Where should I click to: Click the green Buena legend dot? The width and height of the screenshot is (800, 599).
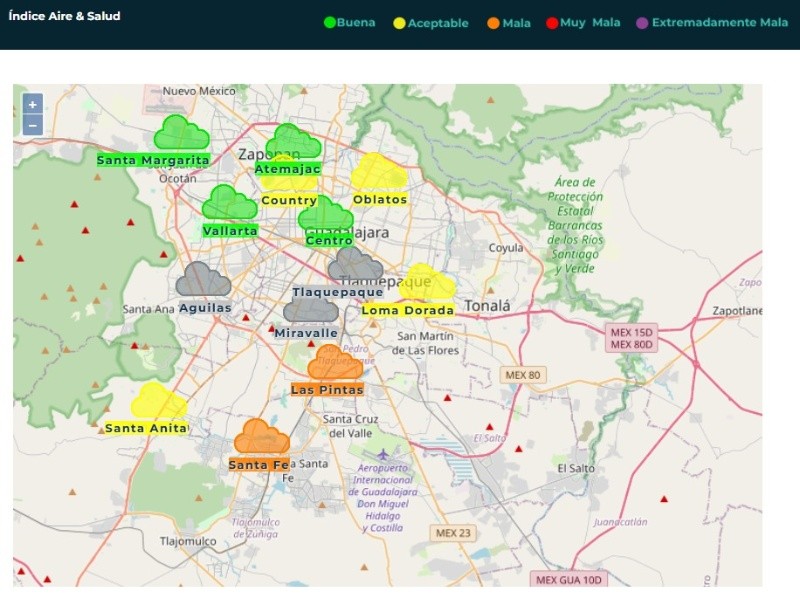coord(330,23)
